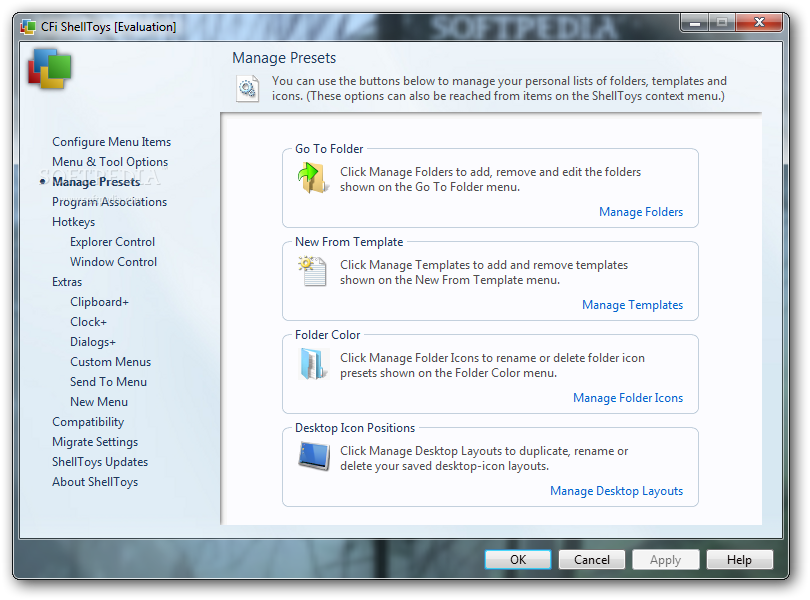Screen dimensions: 810x600
Task: Minimize the ShellToys window
Action: tap(695, 23)
